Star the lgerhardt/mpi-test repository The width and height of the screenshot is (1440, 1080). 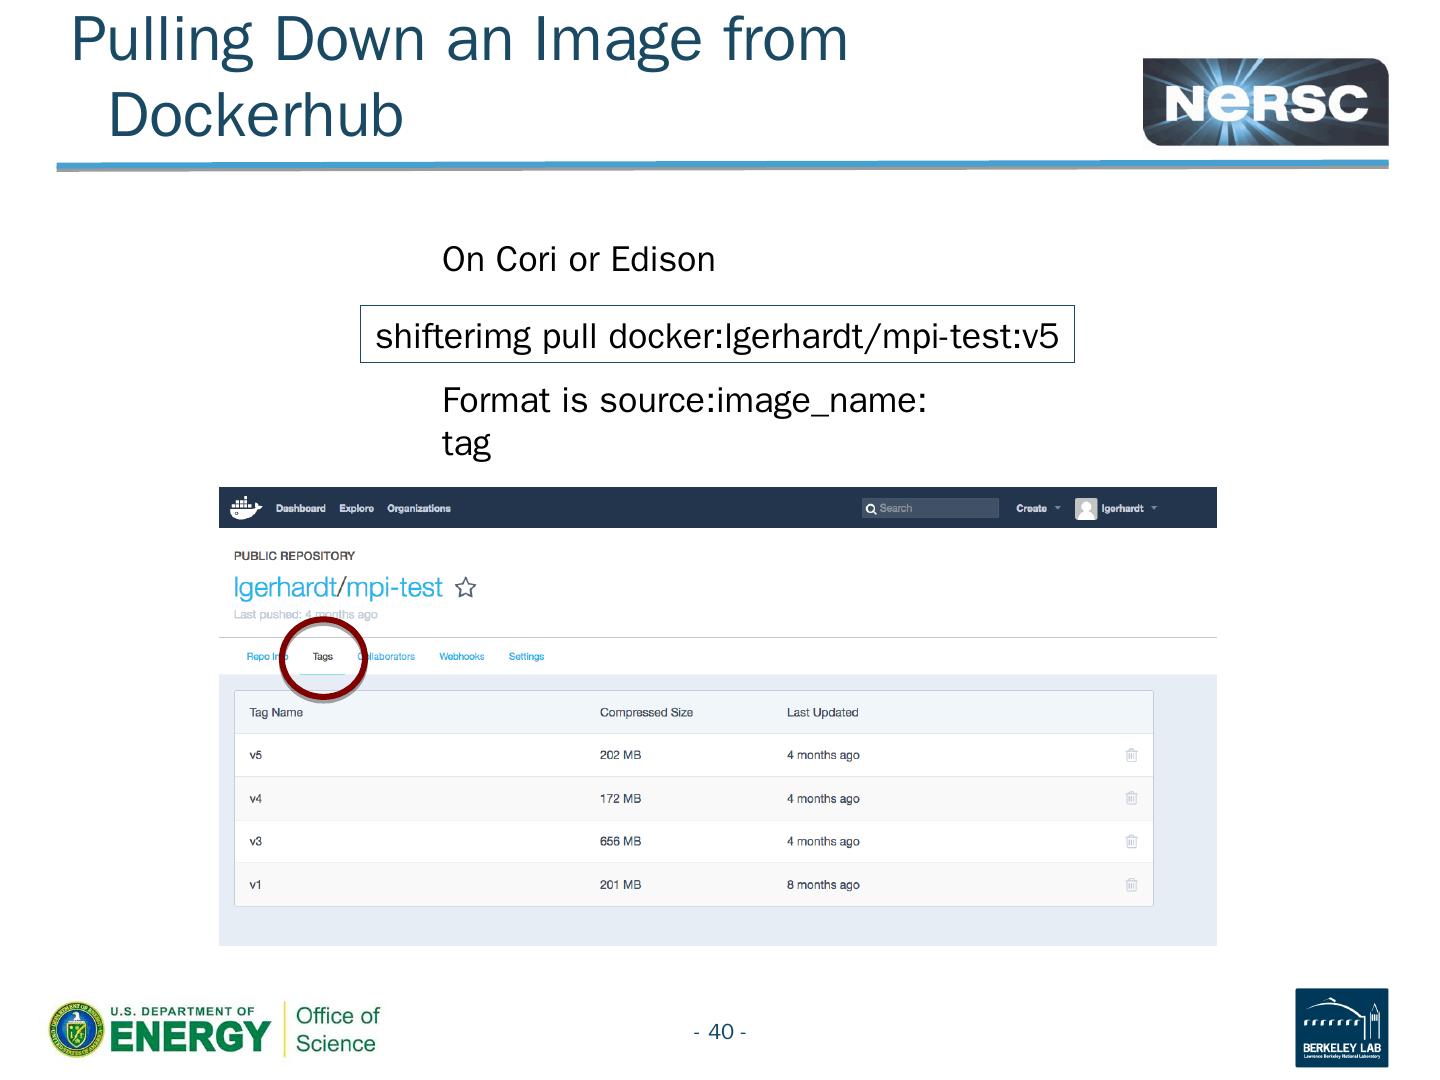click(465, 588)
